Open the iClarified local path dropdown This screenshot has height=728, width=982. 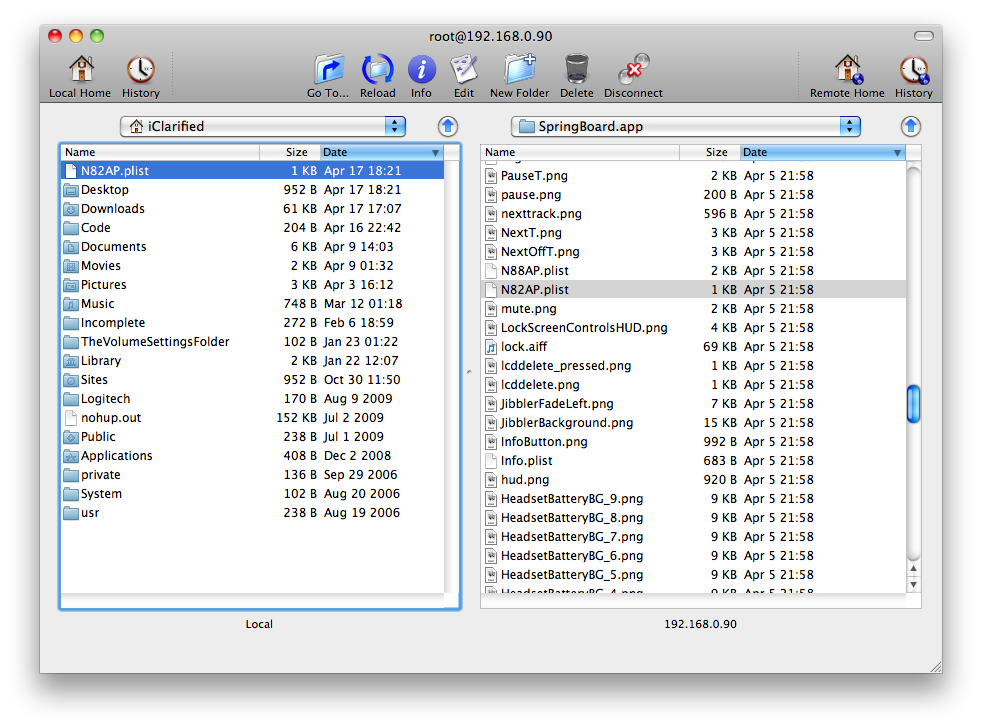[263, 126]
